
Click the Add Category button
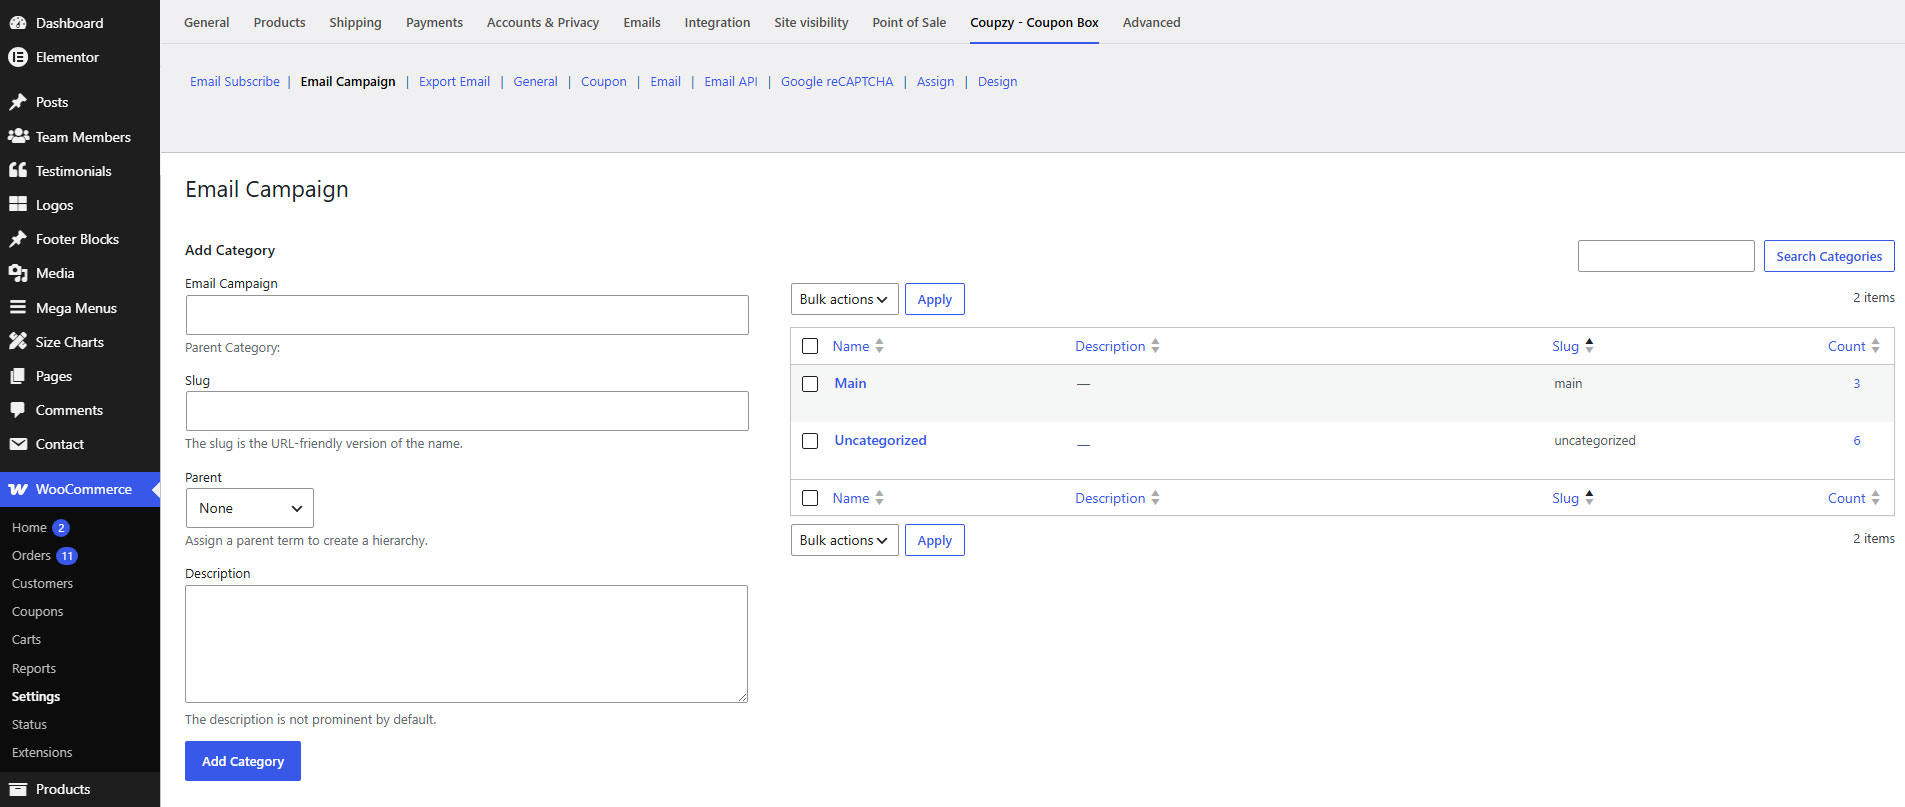pyautogui.click(x=243, y=761)
